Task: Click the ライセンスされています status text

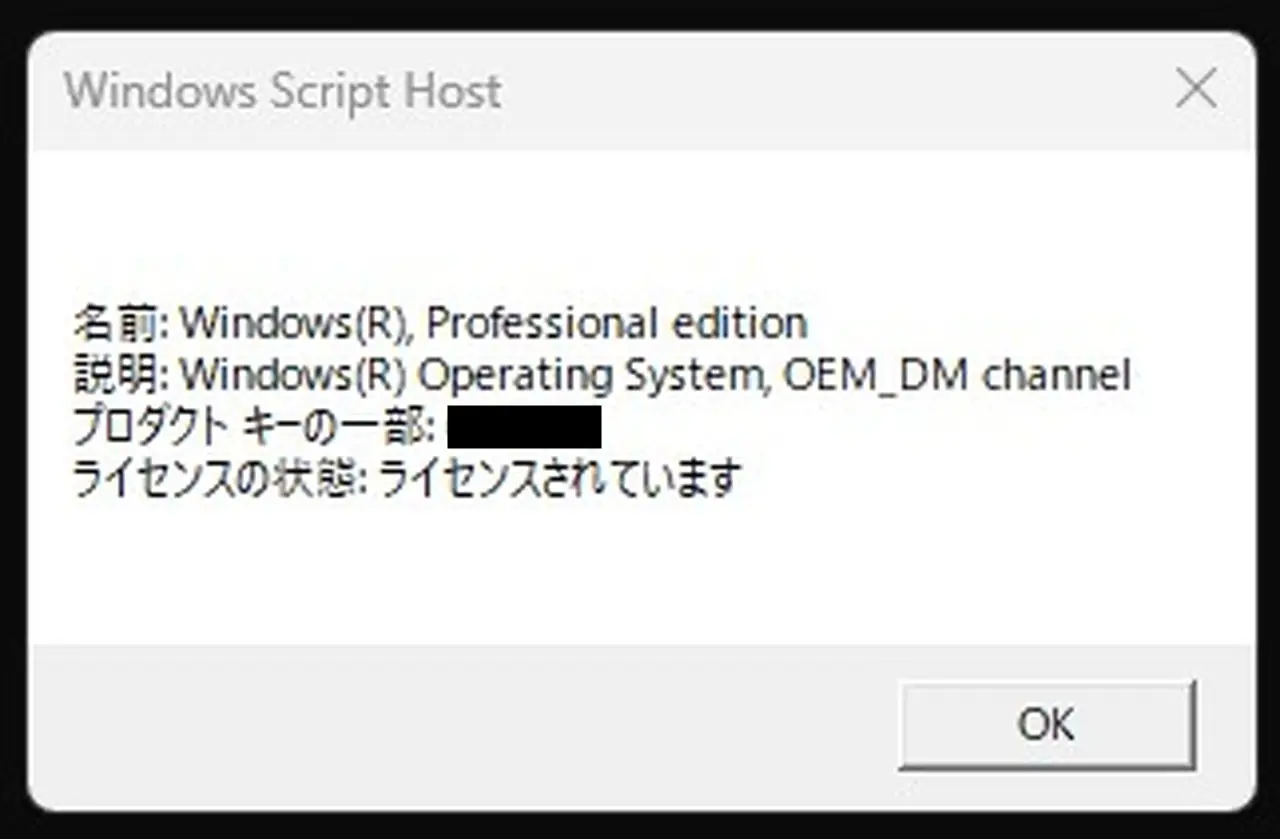Action: click(x=560, y=480)
